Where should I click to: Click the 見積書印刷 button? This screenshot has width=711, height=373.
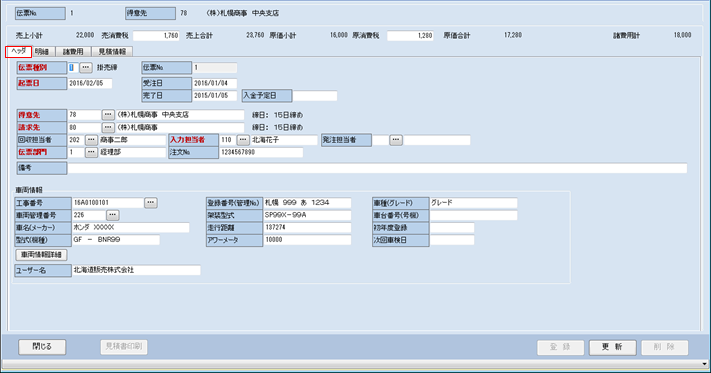tap(124, 347)
